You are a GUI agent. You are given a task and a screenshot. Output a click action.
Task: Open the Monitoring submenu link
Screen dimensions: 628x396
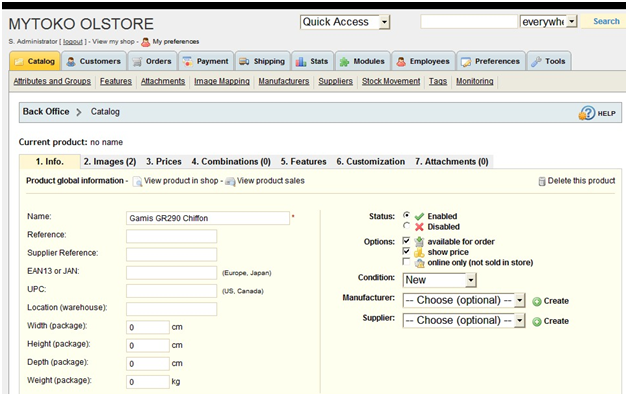tap(475, 81)
